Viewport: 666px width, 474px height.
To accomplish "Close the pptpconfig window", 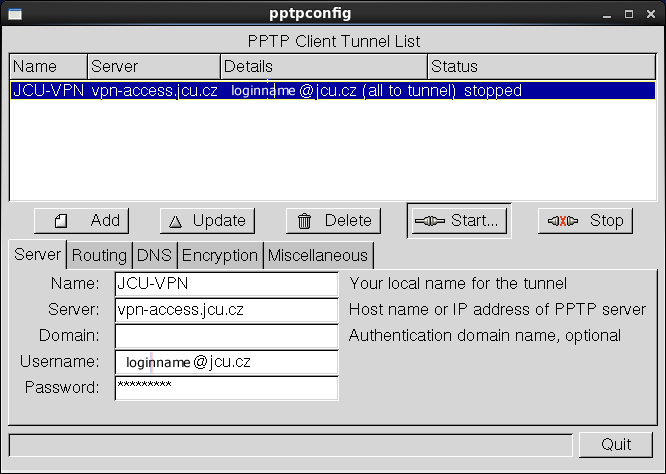I will pos(651,14).
